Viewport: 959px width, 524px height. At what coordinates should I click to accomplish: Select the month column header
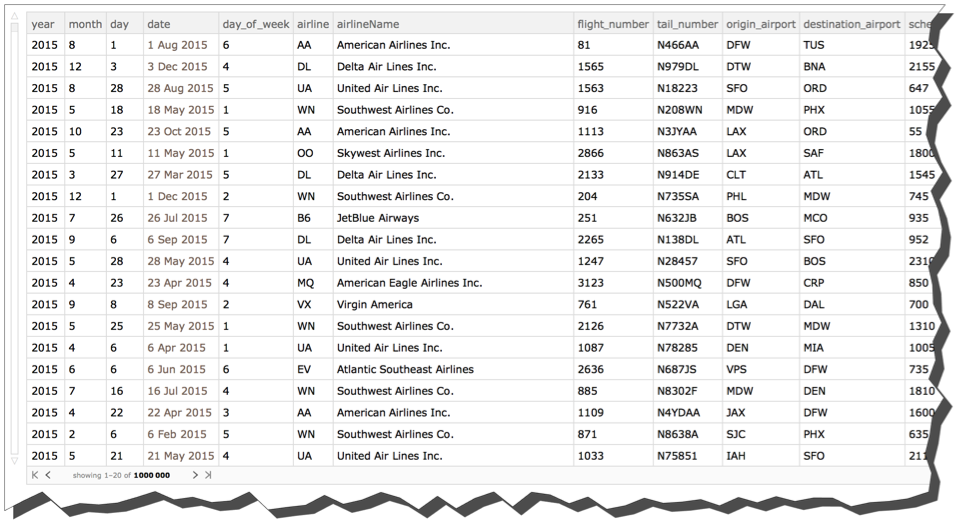pyautogui.click(x=85, y=24)
